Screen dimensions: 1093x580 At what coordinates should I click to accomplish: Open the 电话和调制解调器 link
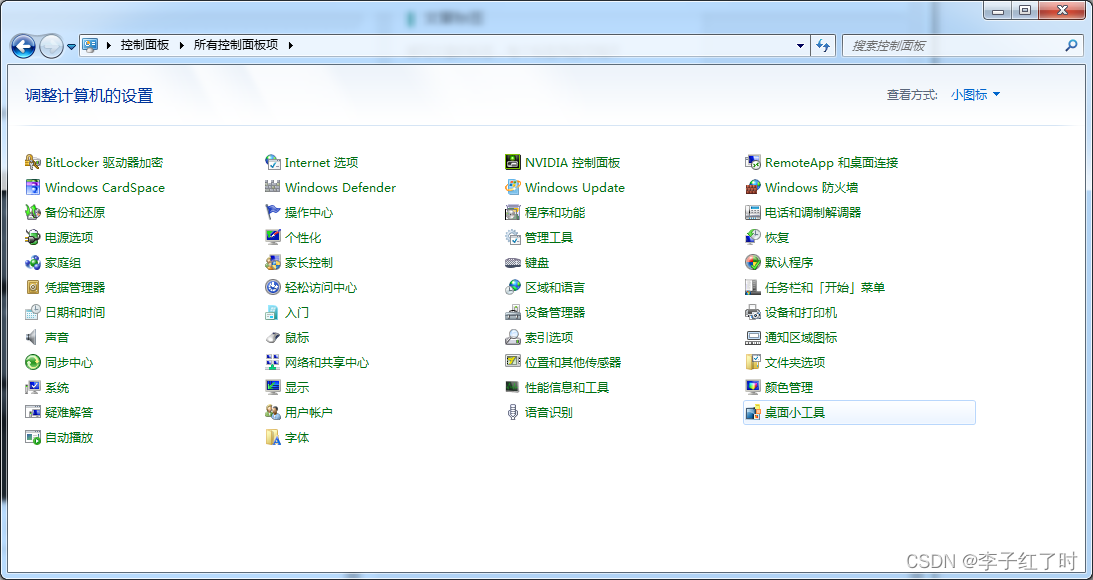813,213
